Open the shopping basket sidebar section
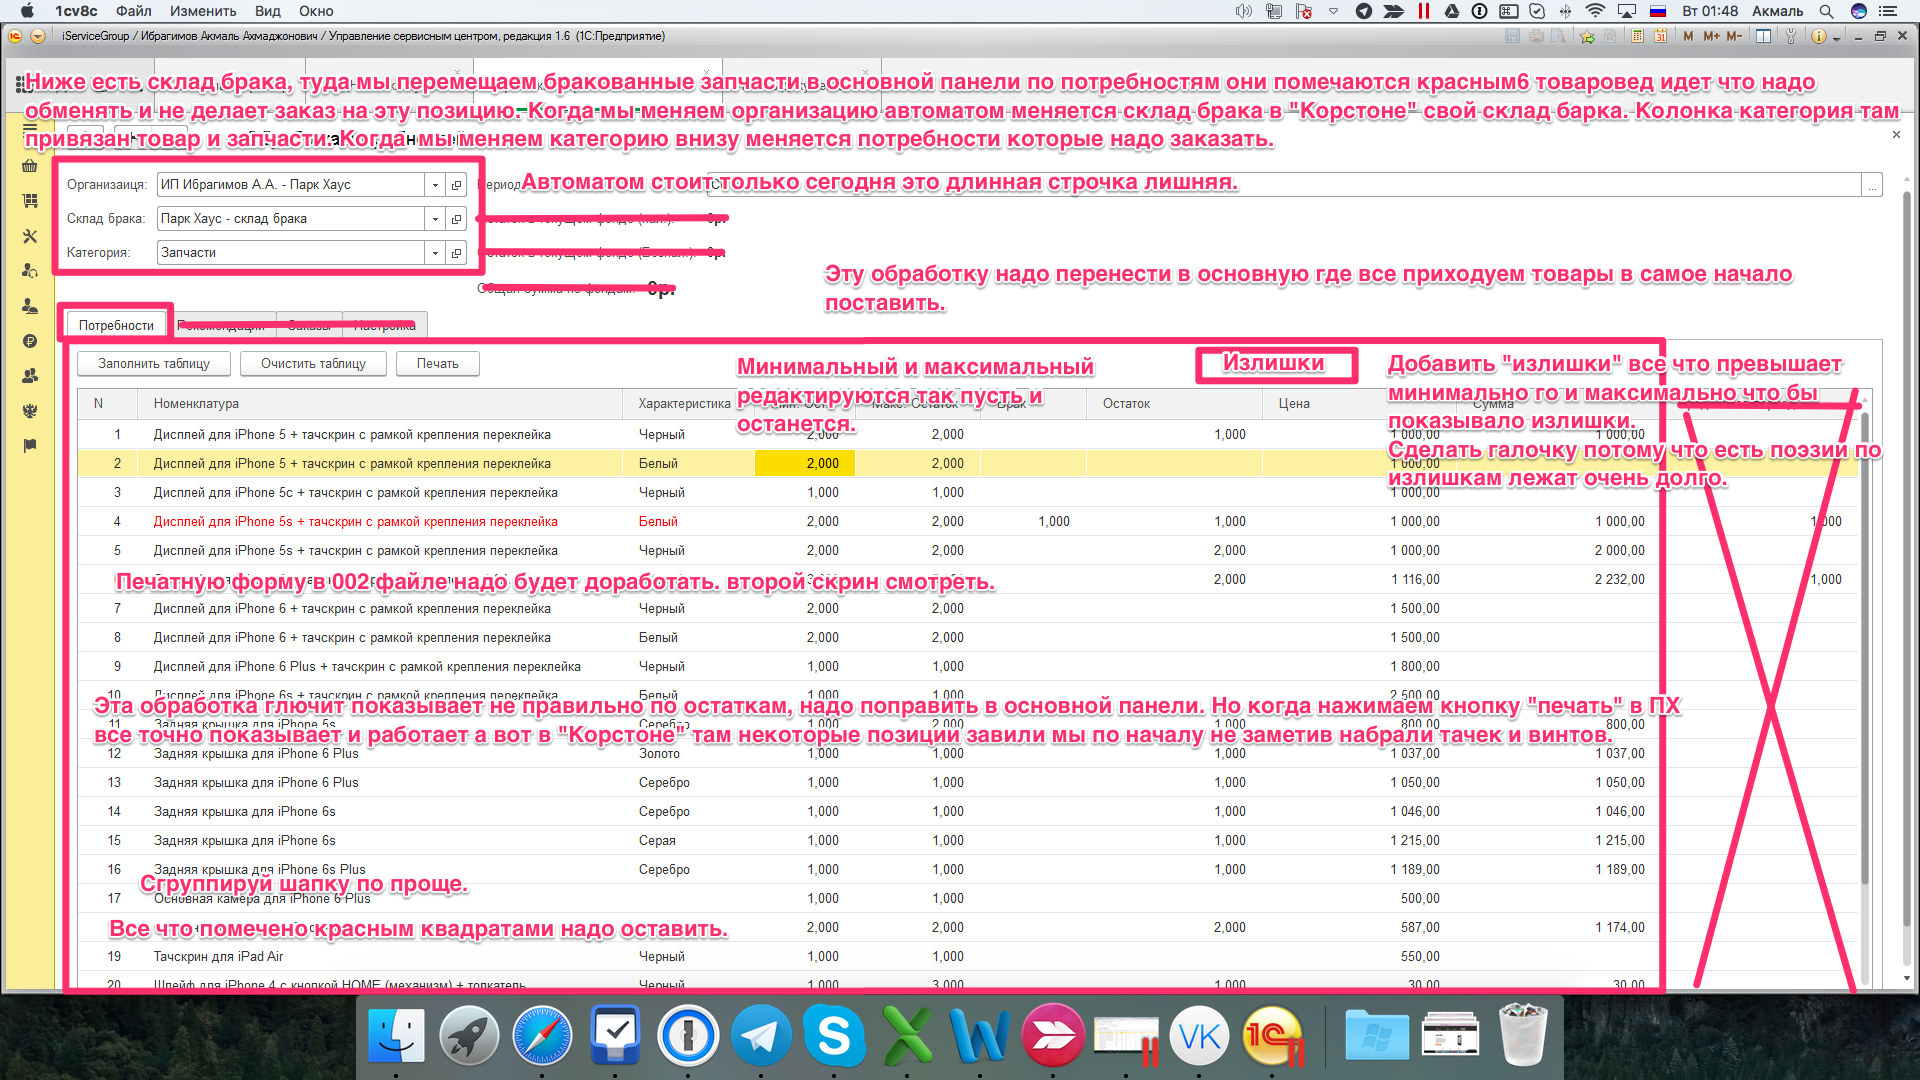1920x1080 pixels. [30, 166]
